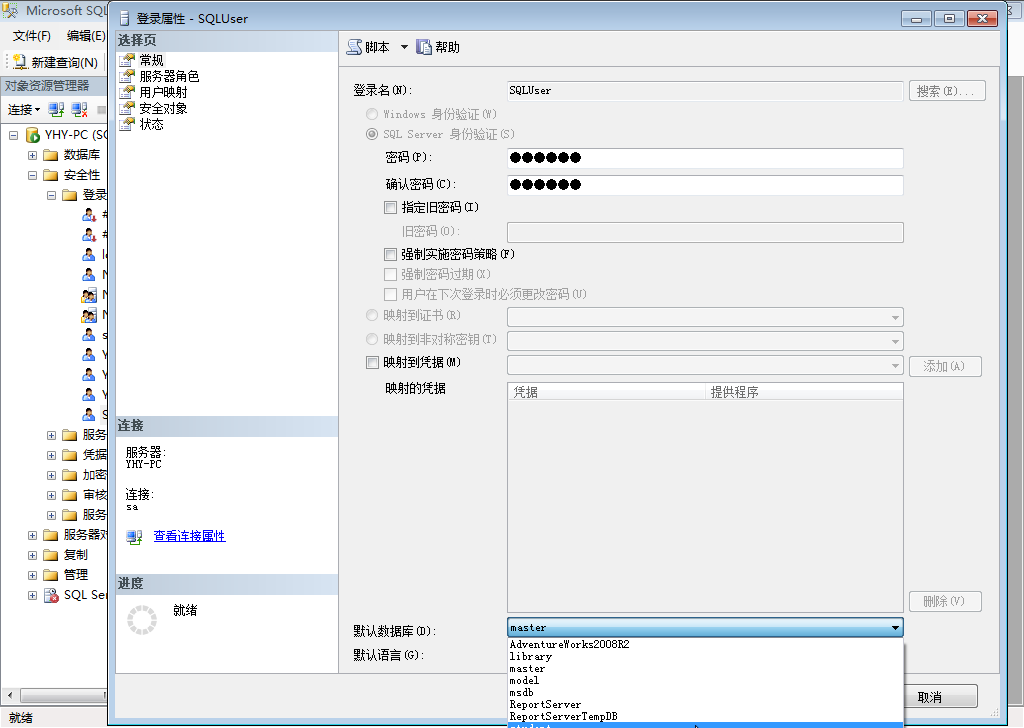The image size is (1024, 728).
Task: Click the Script (脚本) icon in dialog toolbar
Action: (x=354, y=47)
